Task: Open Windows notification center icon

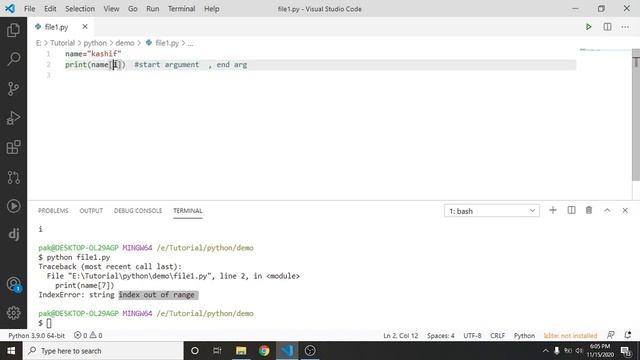Action: pyautogui.click(x=626, y=351)
